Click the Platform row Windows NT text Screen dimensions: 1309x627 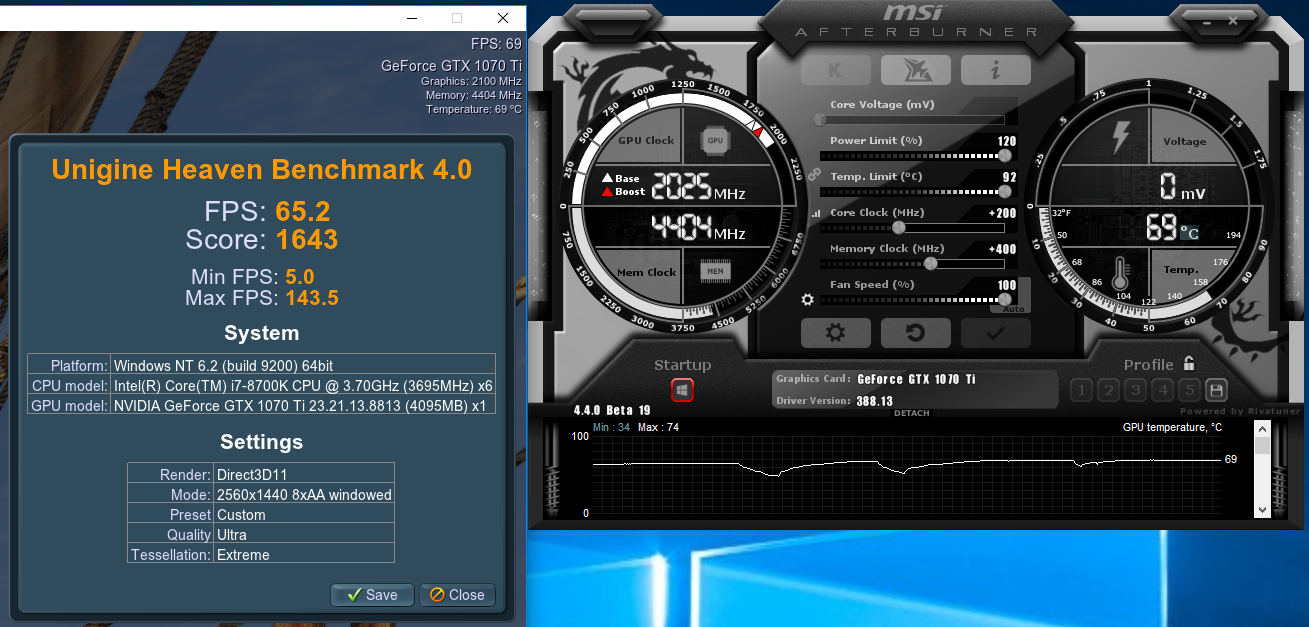[224, 365]
